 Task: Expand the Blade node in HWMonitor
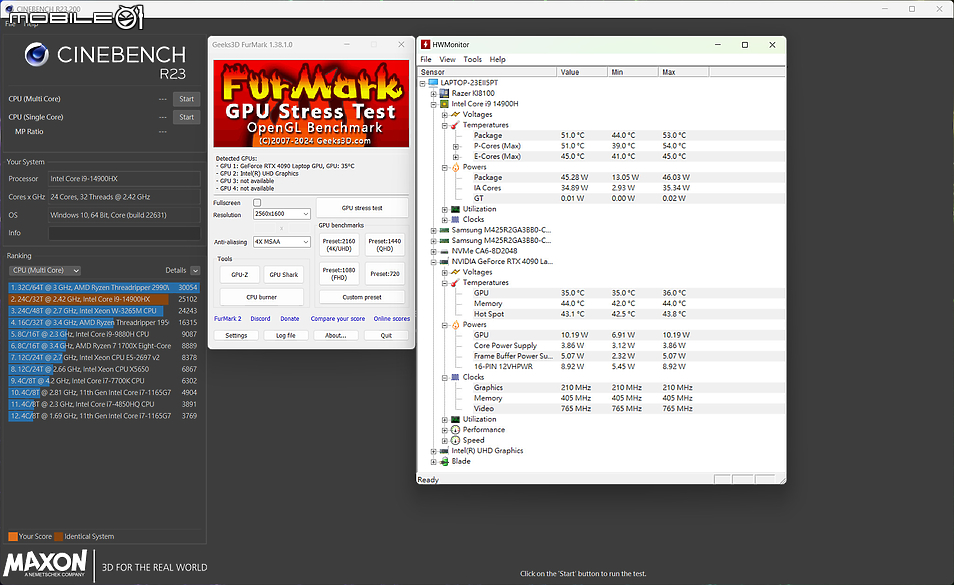point(434,462)
